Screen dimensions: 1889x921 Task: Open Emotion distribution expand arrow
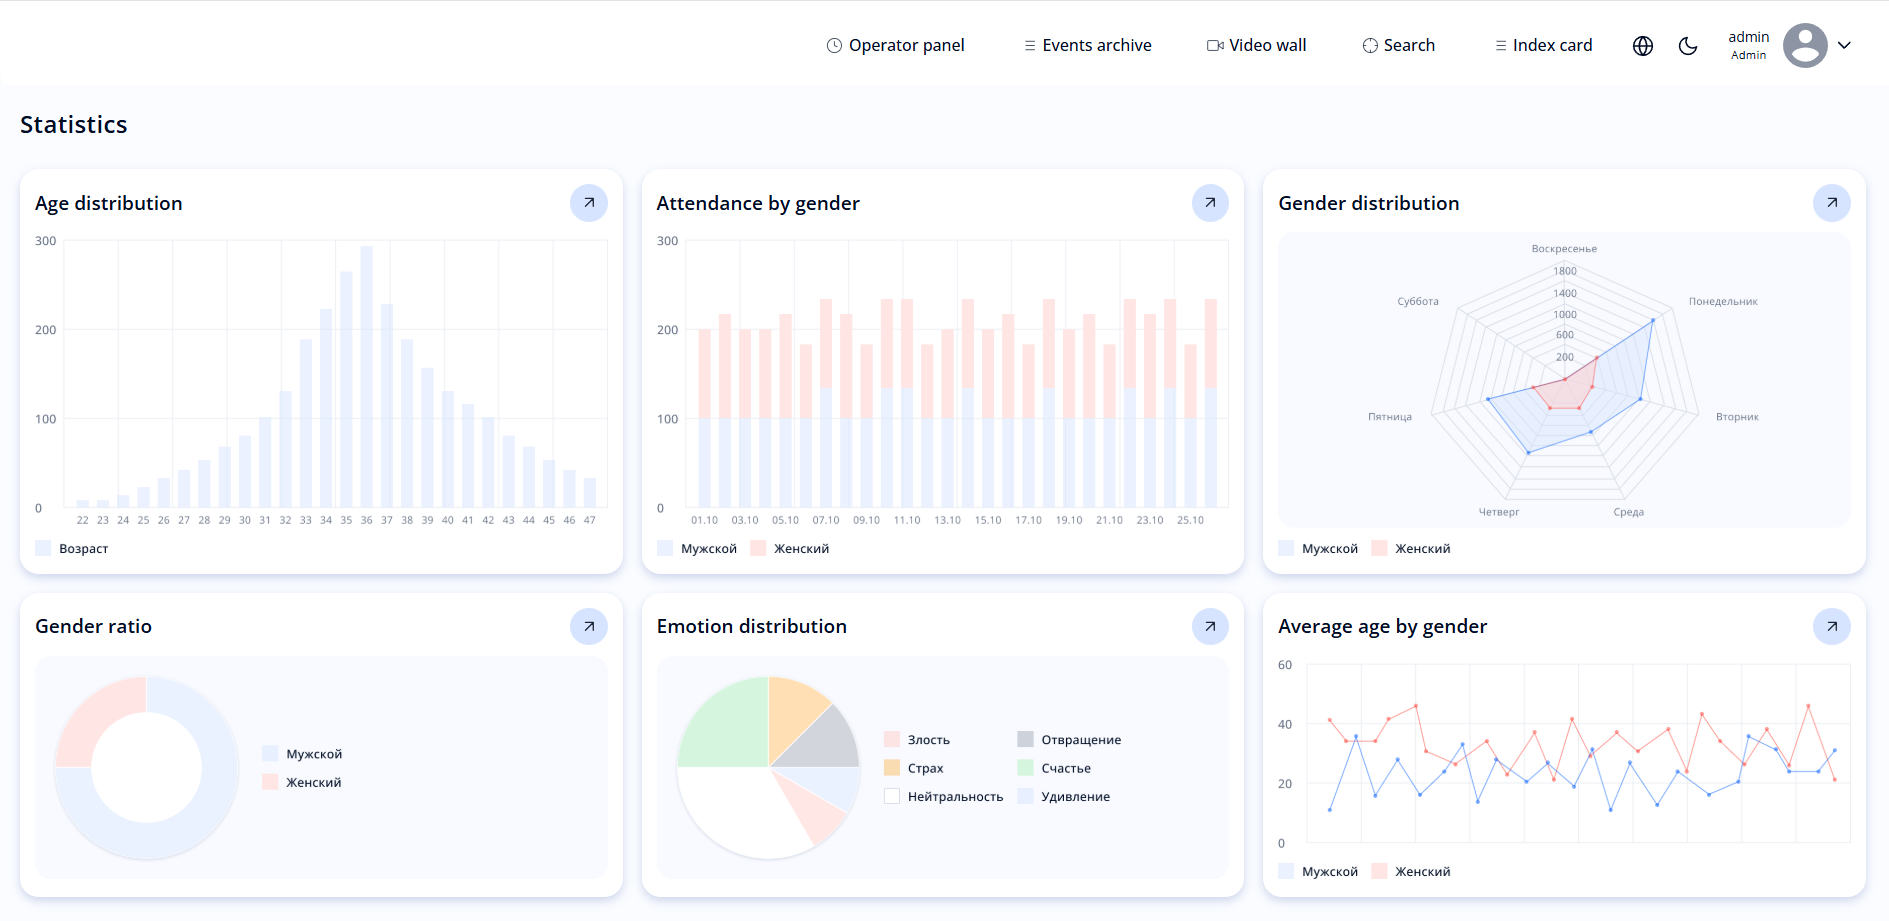click(1210, 626)
